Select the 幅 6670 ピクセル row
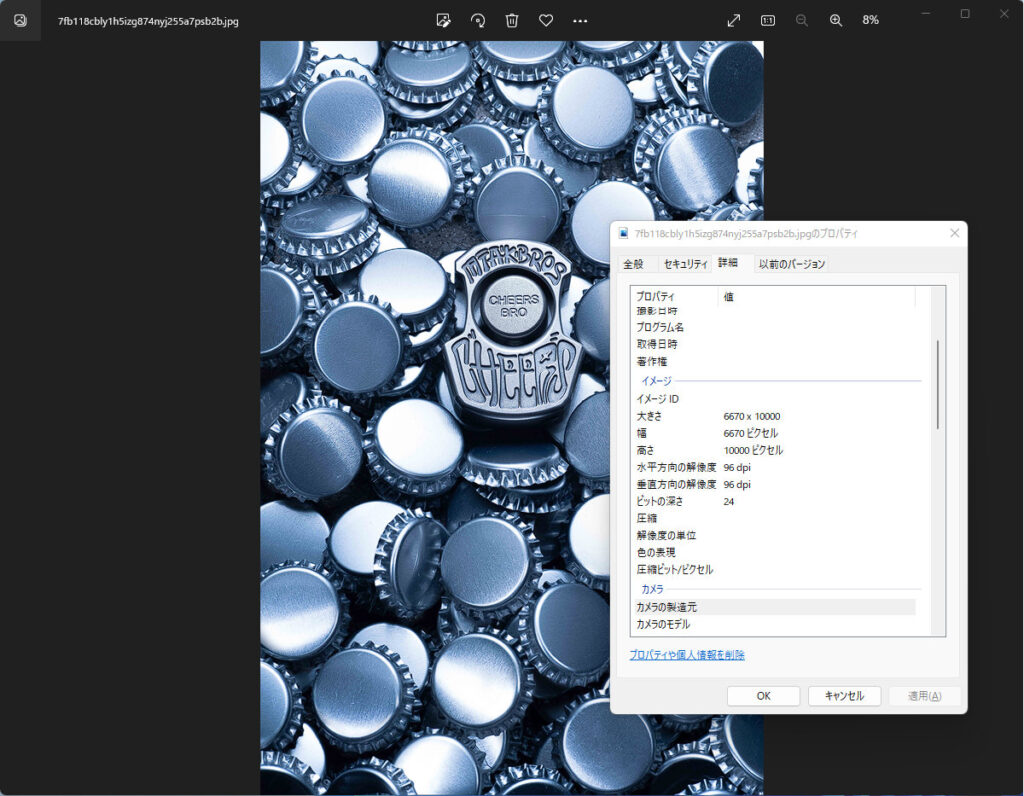The height and width of the screenshot is (796, 1024). 775,434
